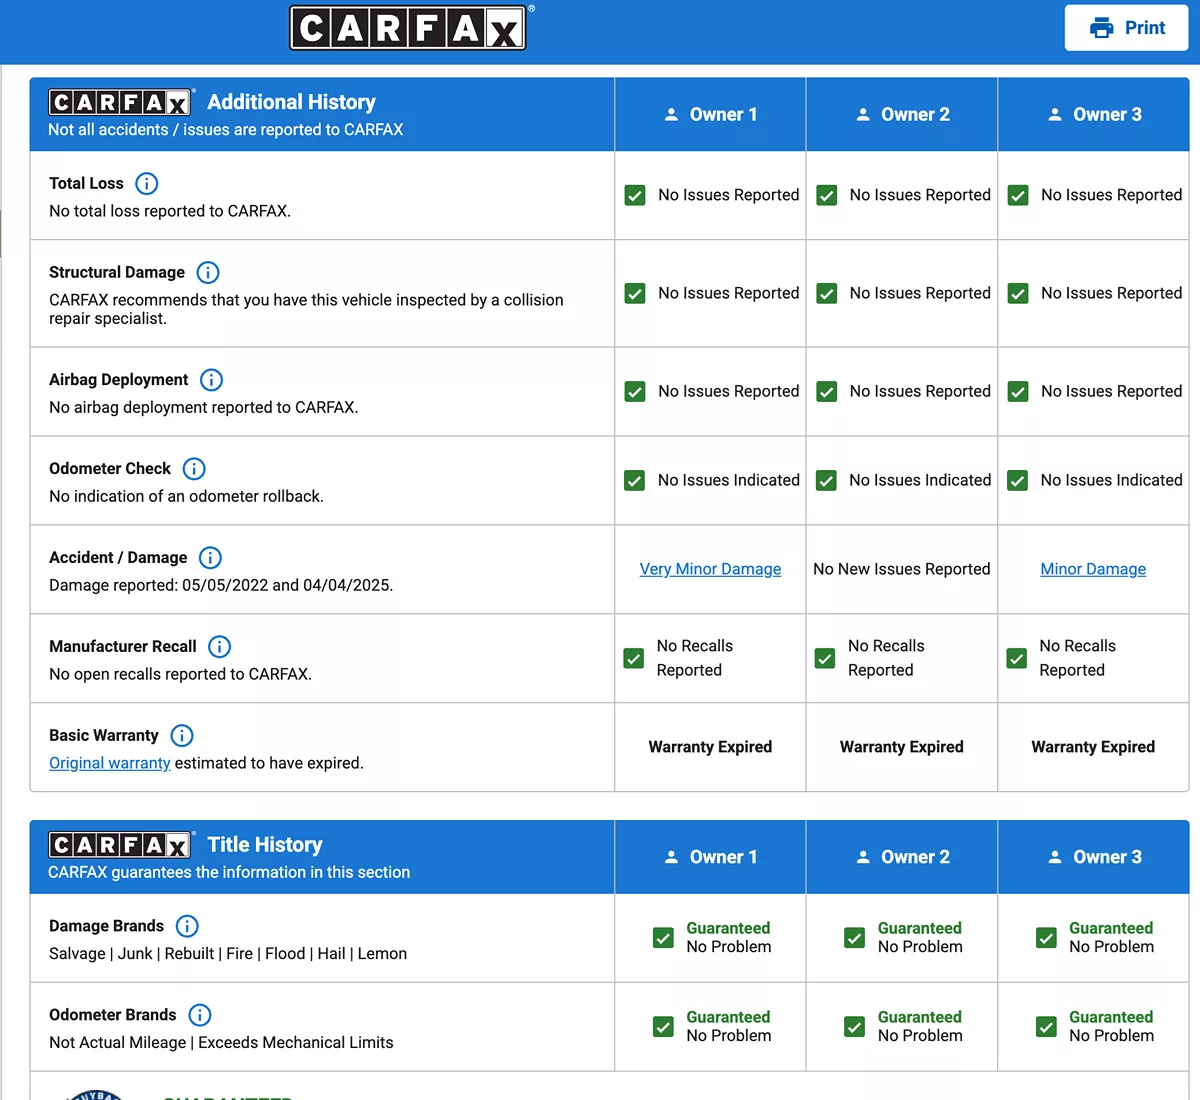This screenshot has width=1200, height=1100.
Task: Click Owner 3 Damage Brands guaranteed checkmark
Action: click(1046, 938)
